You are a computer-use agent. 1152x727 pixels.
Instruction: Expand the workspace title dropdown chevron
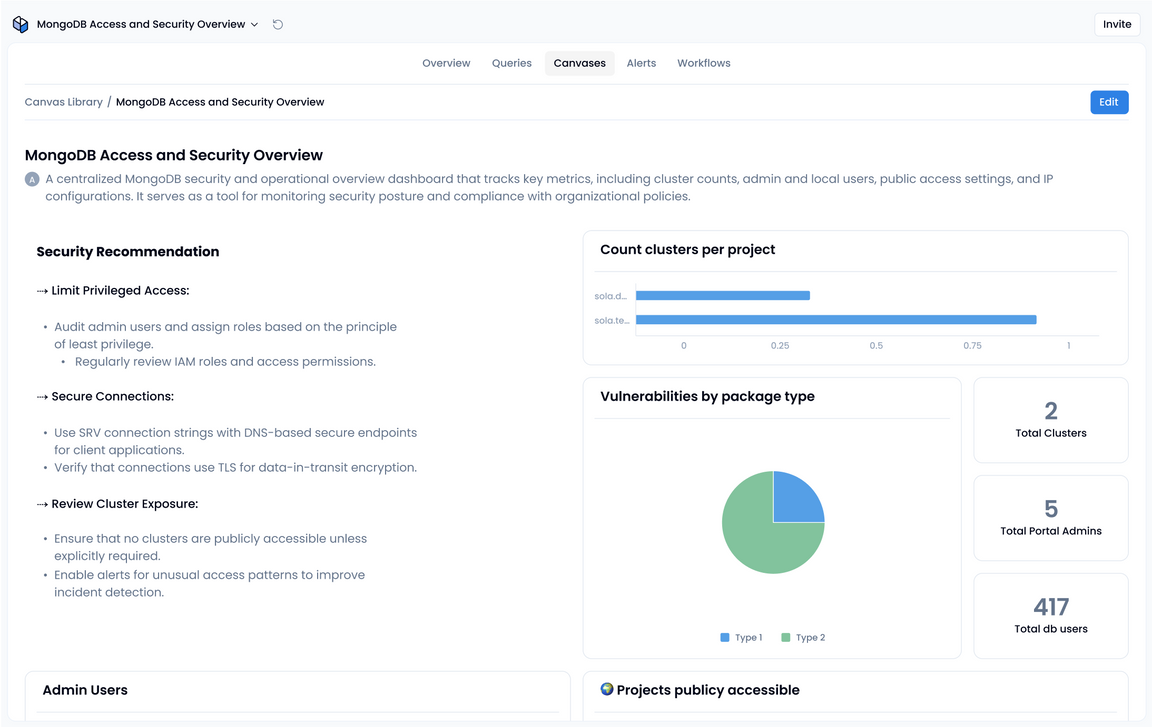pos(254,24)
